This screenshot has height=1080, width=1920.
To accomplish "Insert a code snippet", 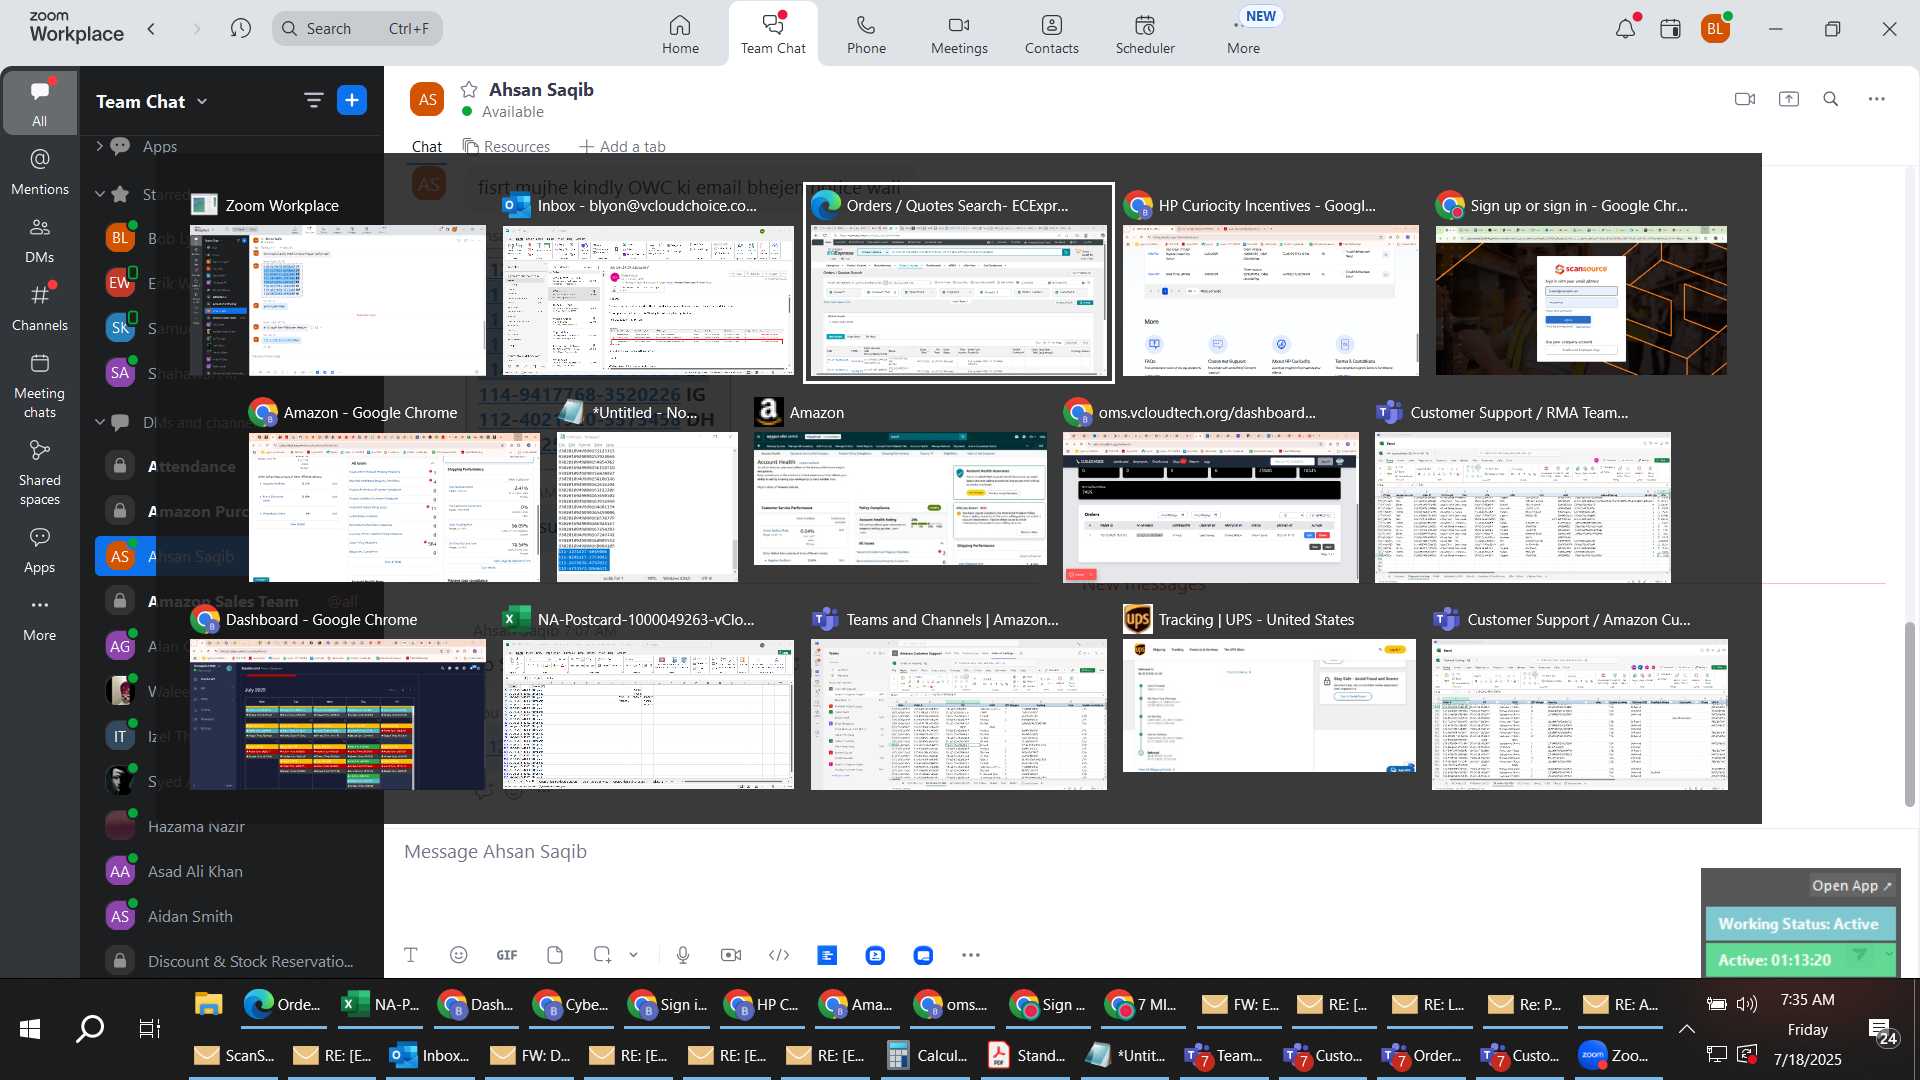I will click(779, 955).
